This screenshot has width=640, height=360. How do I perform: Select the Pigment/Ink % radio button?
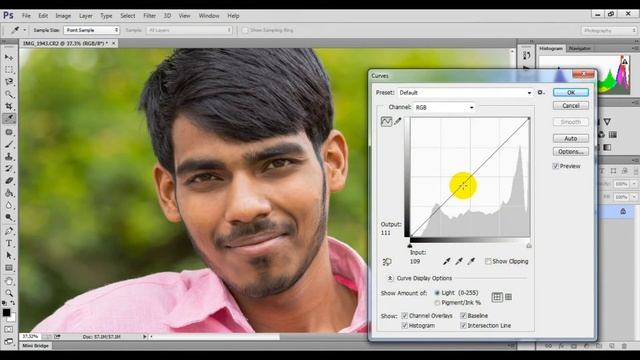(437, 302)
